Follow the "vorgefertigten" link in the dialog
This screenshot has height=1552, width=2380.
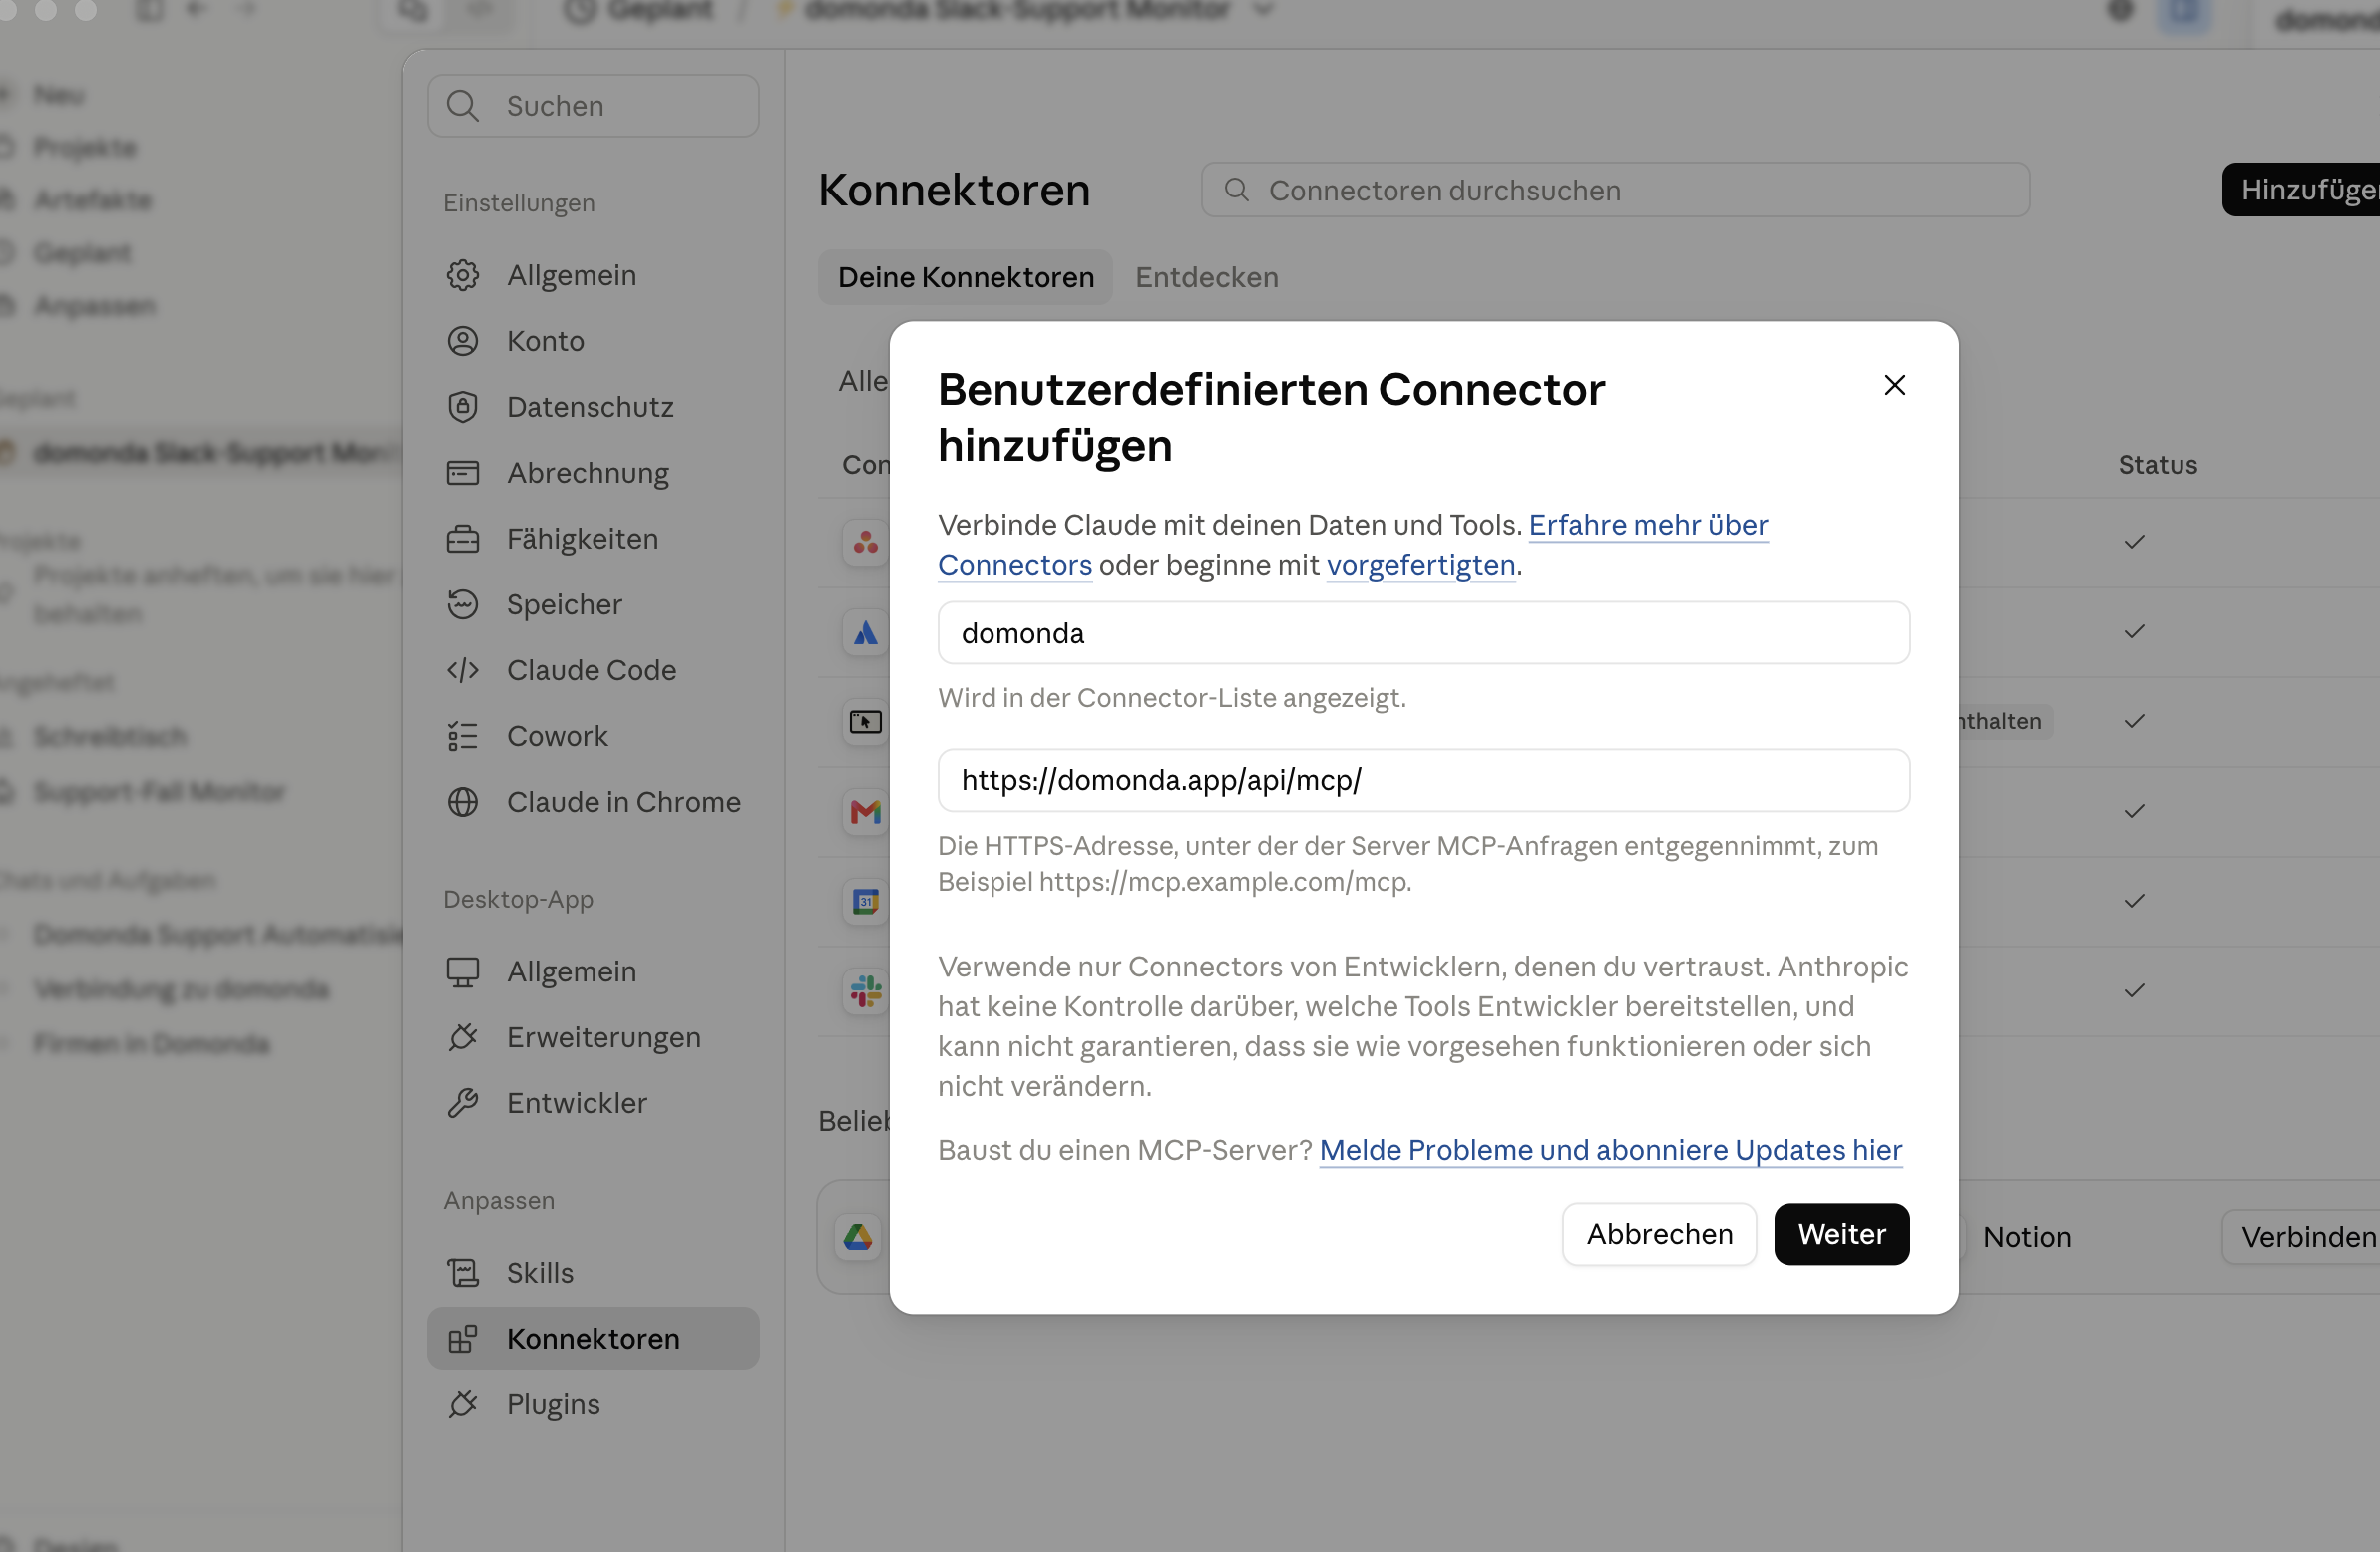click(x=1420, y=565)
